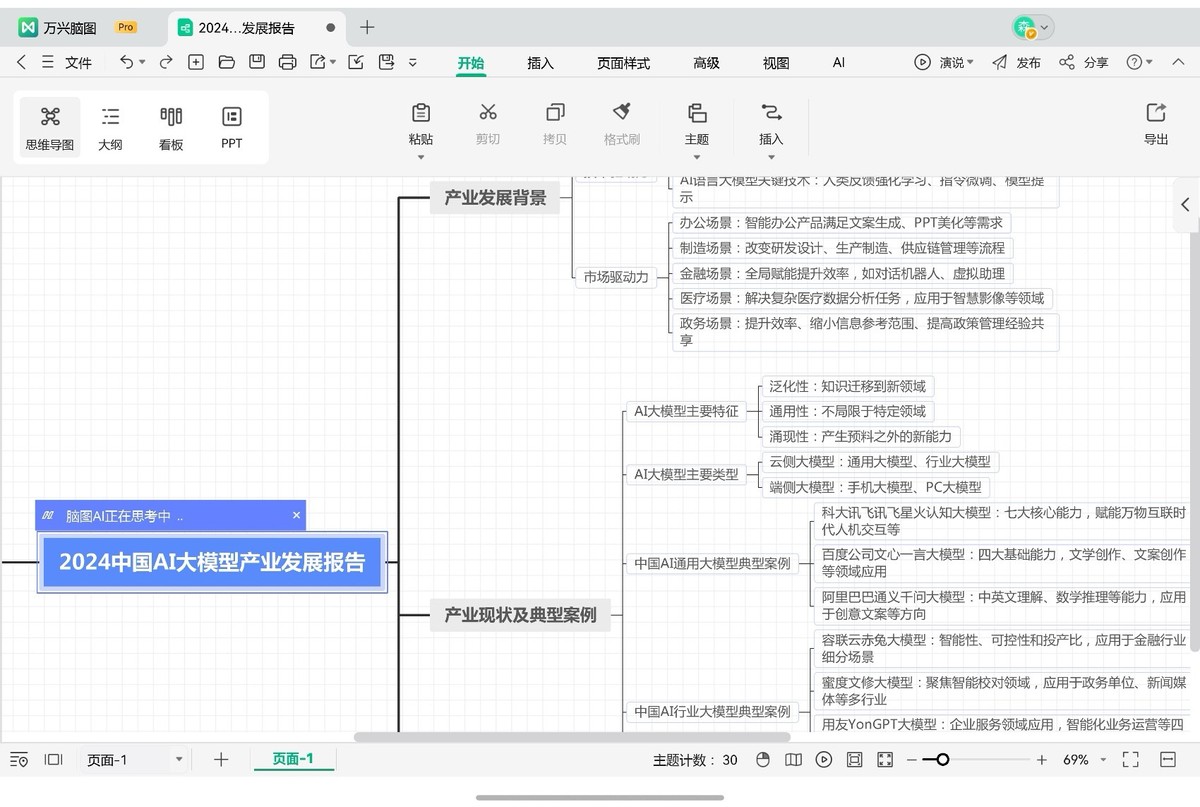
Task: Click the fit-to-window expand icon in status bar
Action: (884, 760)
